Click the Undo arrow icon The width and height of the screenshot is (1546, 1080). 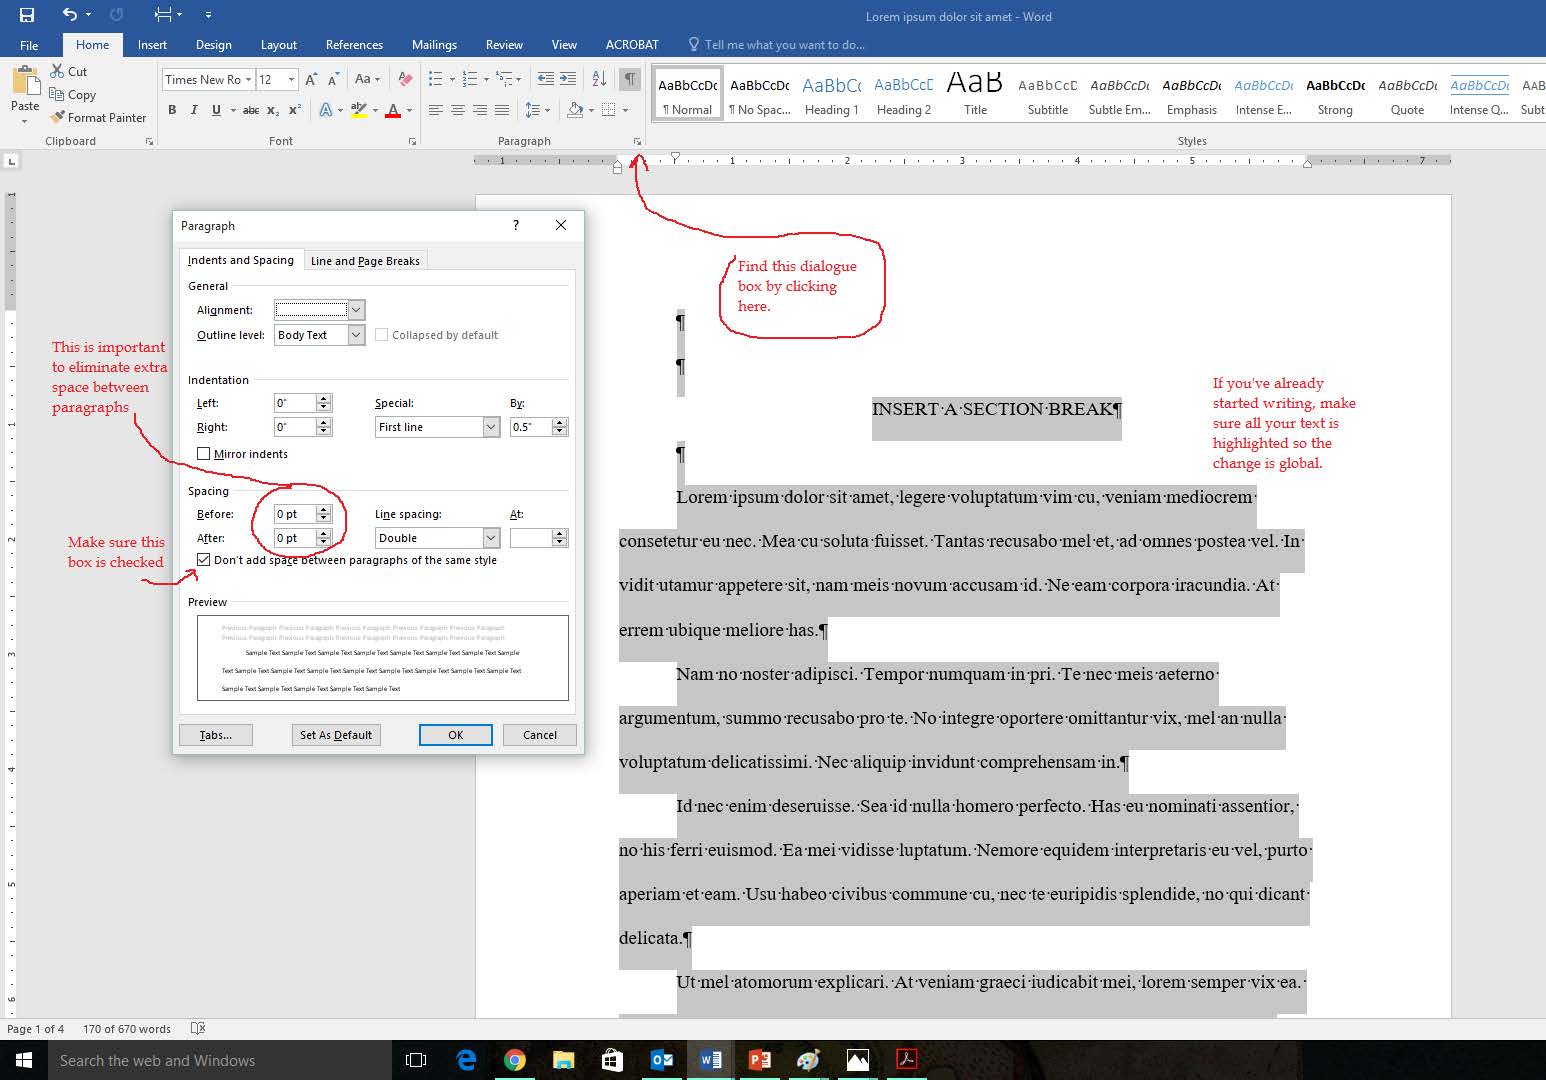[69, 15]
